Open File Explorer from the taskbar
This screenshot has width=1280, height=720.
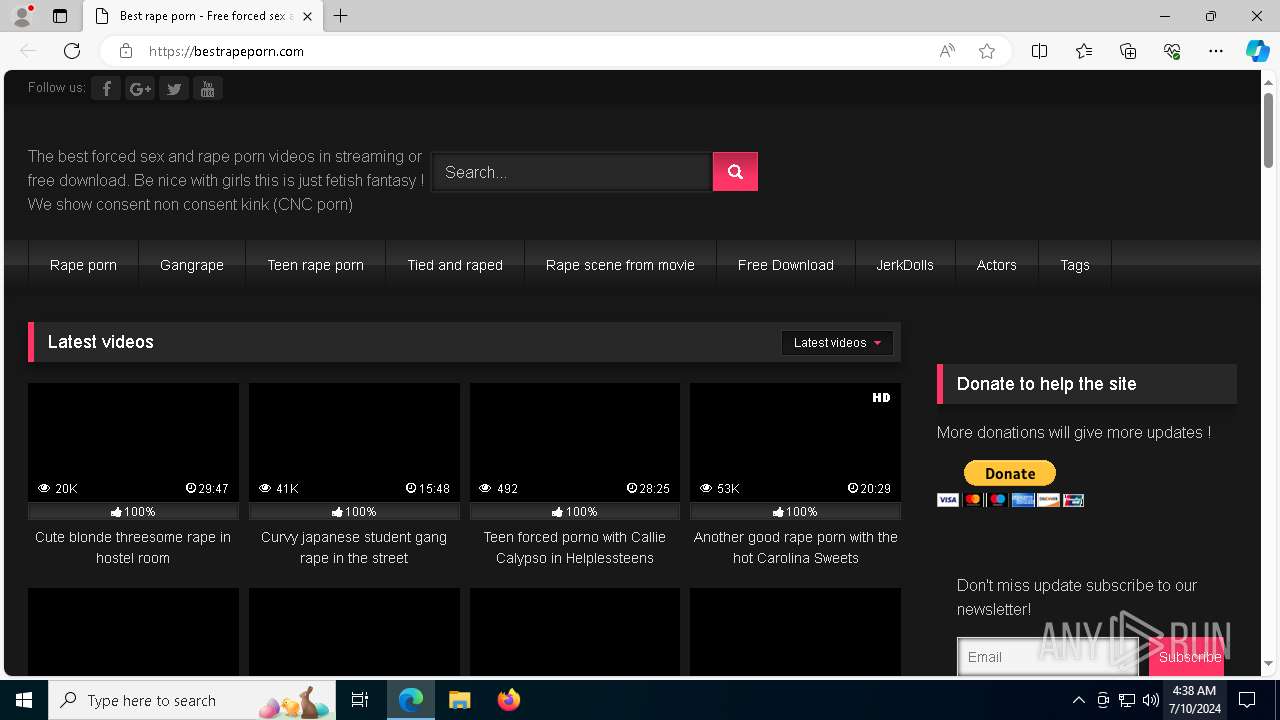(x=459, y=700)
